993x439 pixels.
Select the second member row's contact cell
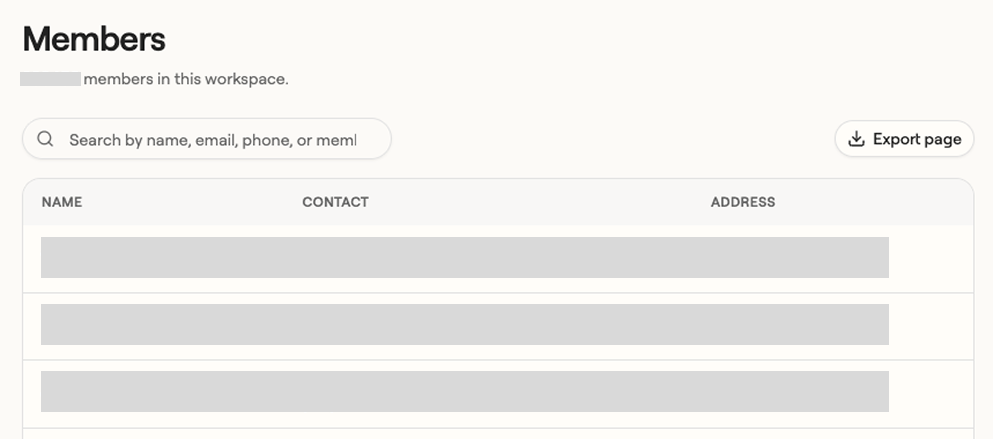click(506, 324)
